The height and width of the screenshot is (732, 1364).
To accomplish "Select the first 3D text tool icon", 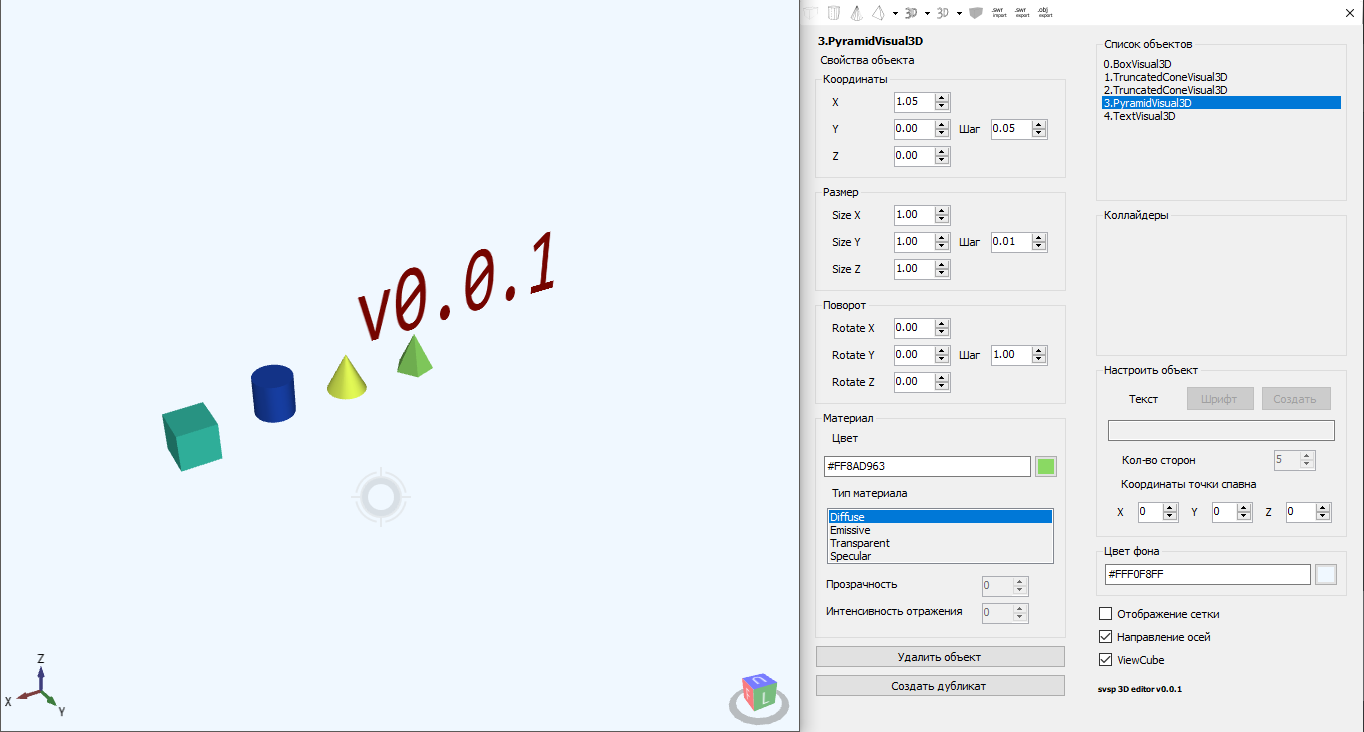I will (x=911, y=12).
